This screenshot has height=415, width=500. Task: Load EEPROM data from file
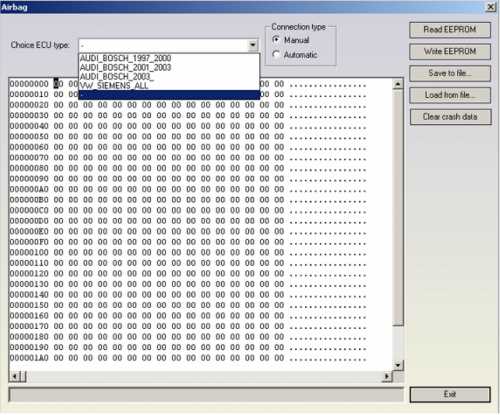tap(450, 95)
